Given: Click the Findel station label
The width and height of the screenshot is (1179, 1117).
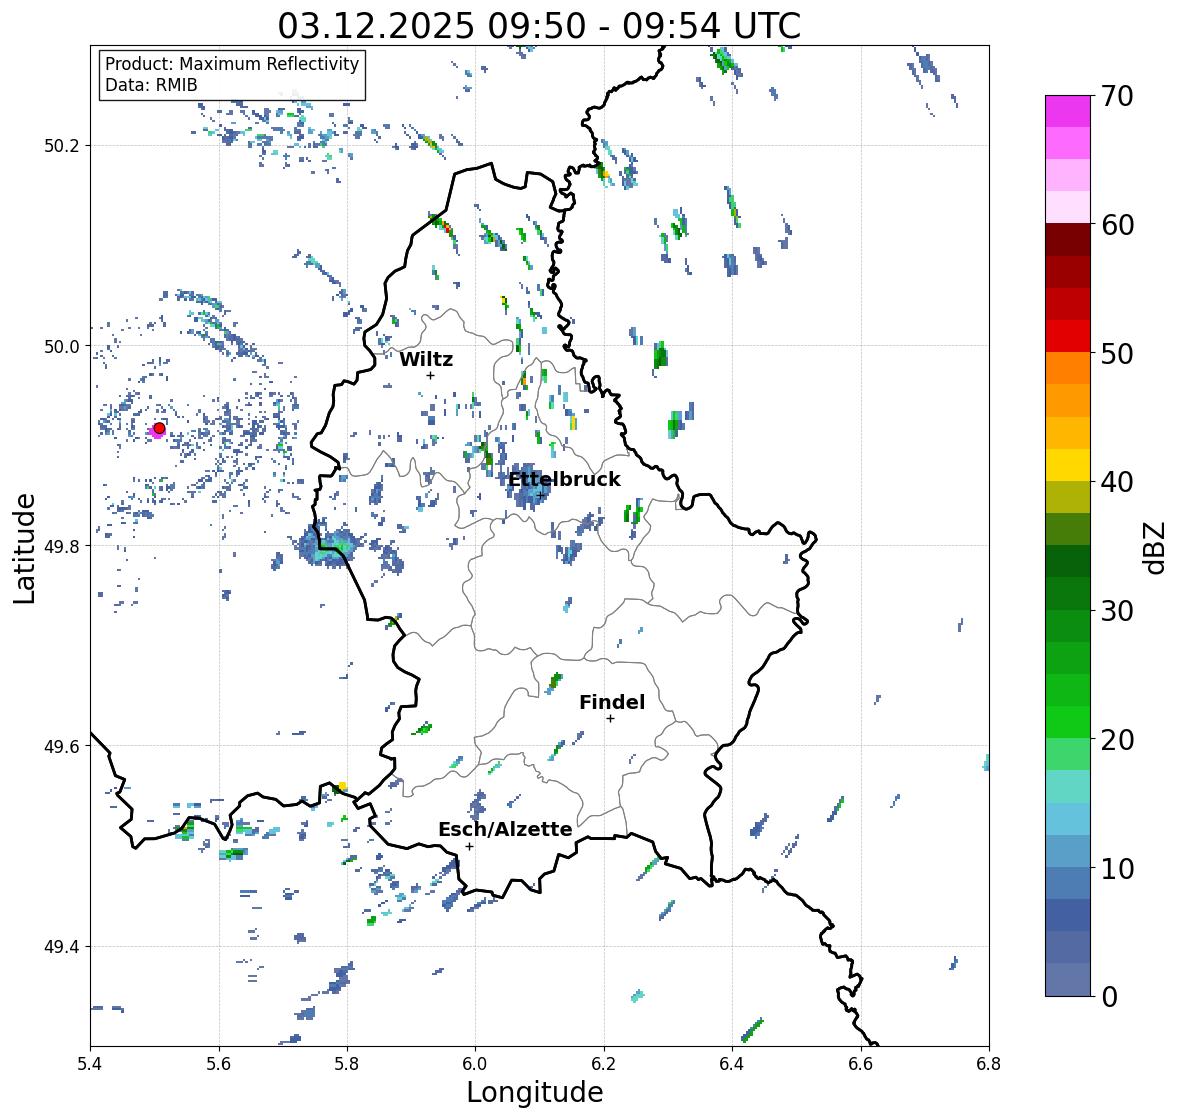Looking at the screenshot, I should click(x=612, y=702).
